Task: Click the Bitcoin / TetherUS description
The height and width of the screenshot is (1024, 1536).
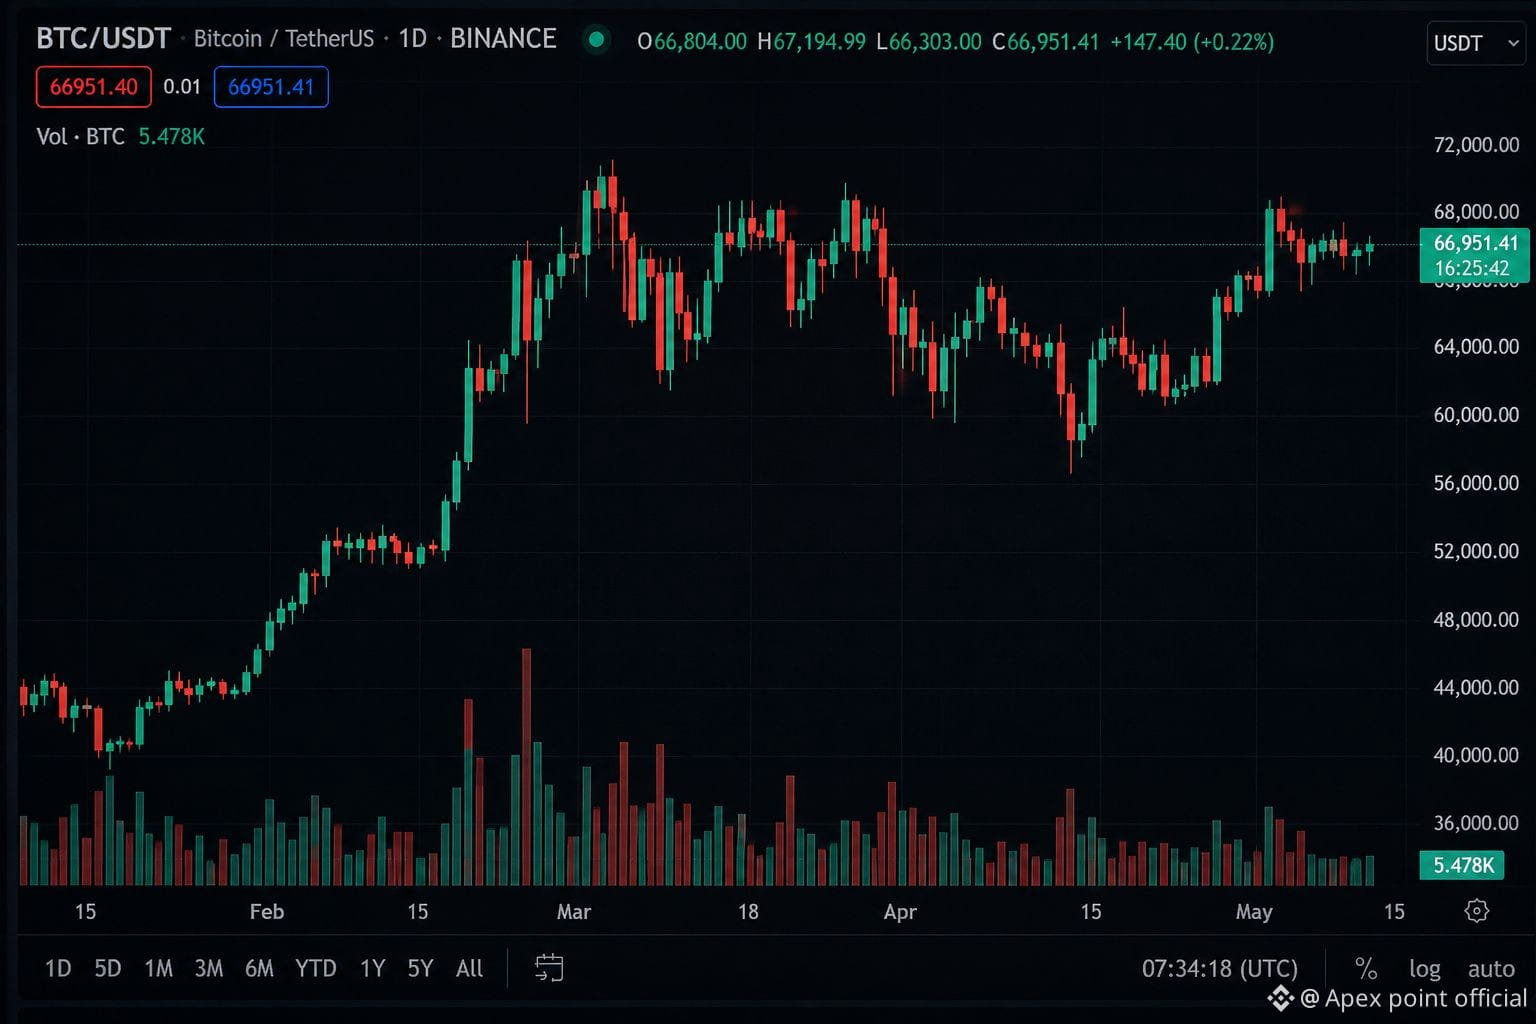Action: tap(283, 39)
